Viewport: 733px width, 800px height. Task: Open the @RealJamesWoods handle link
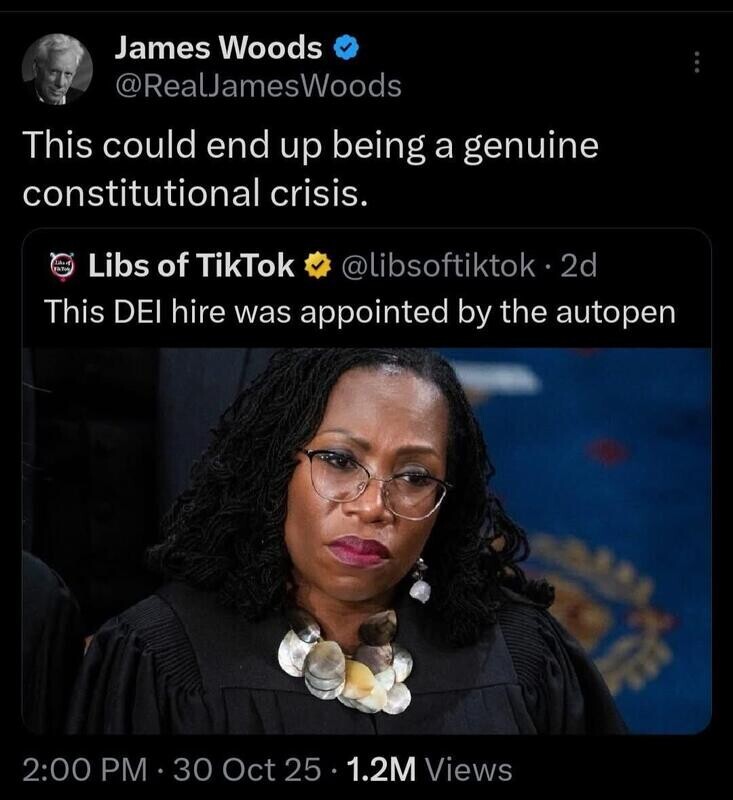pos(259,86)
